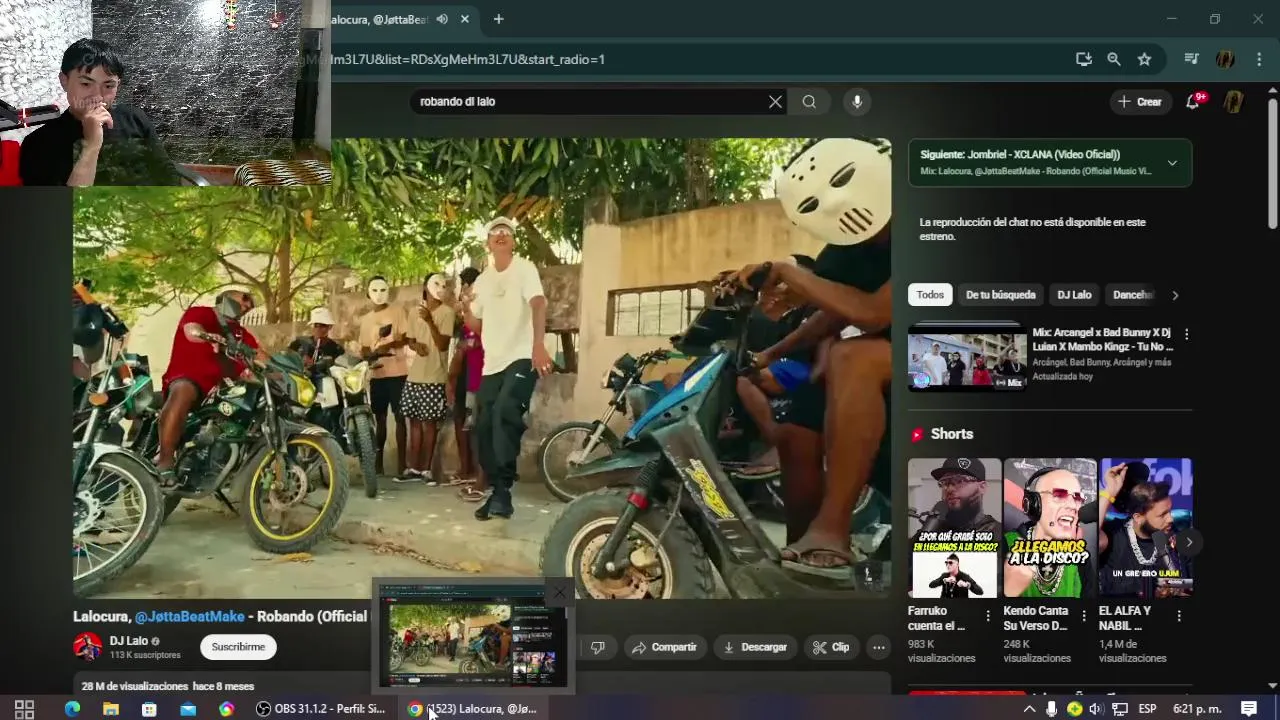Image resolution: width=1280 pixels, height=720 pixels.
Task: Open the clock showing 6:21 p. m.
Action: 1197,709
